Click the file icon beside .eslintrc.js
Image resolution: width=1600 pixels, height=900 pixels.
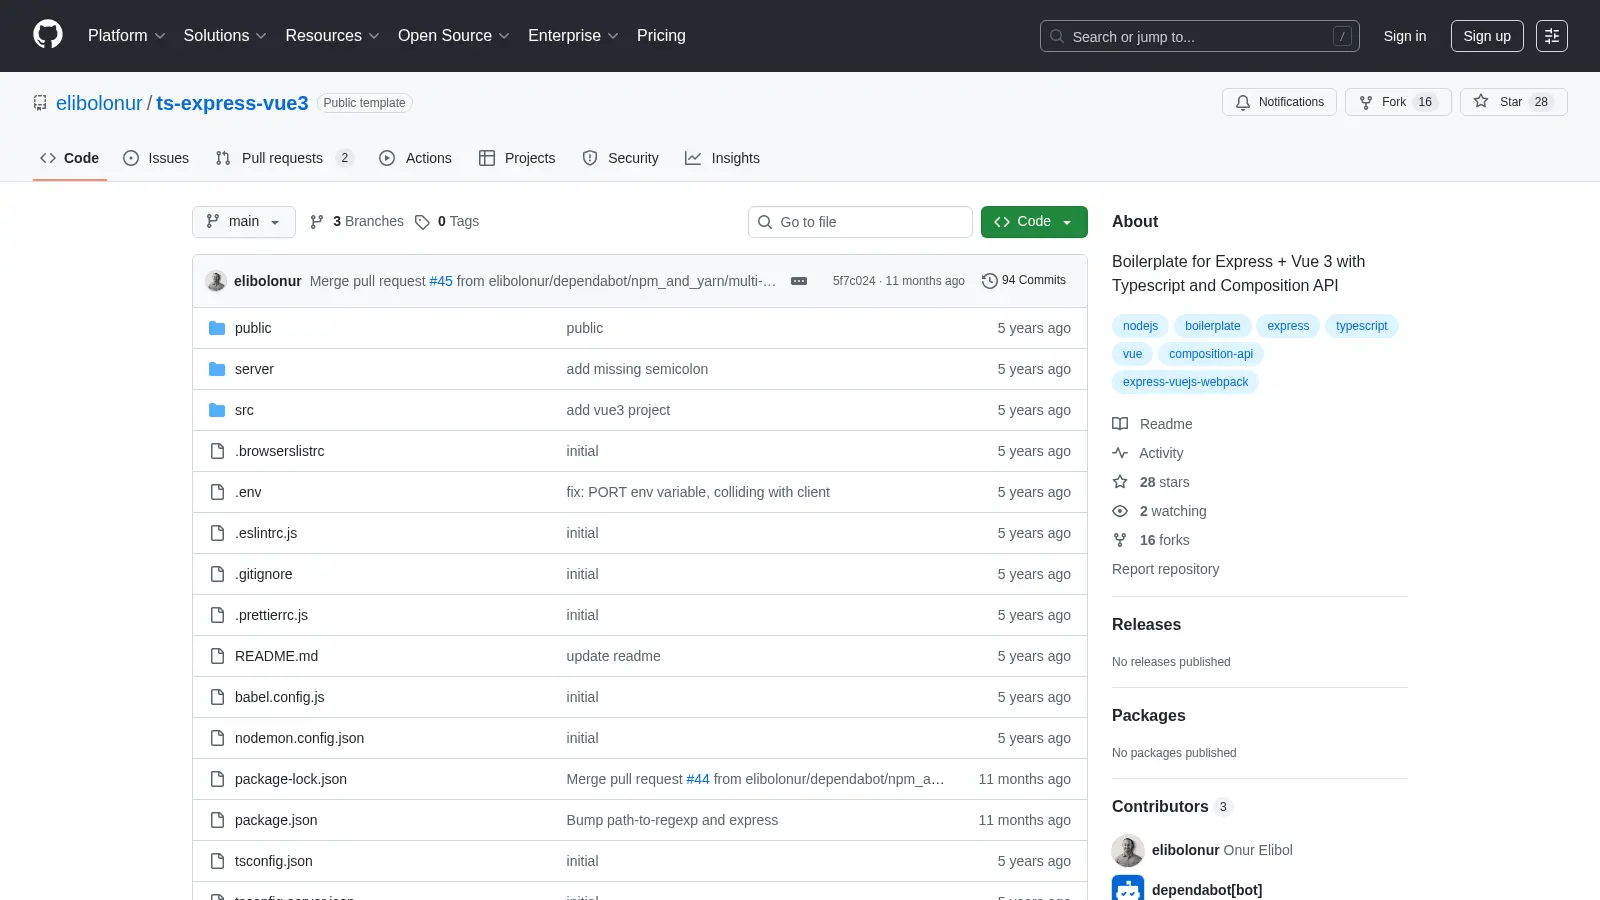[x=217, y=533]
